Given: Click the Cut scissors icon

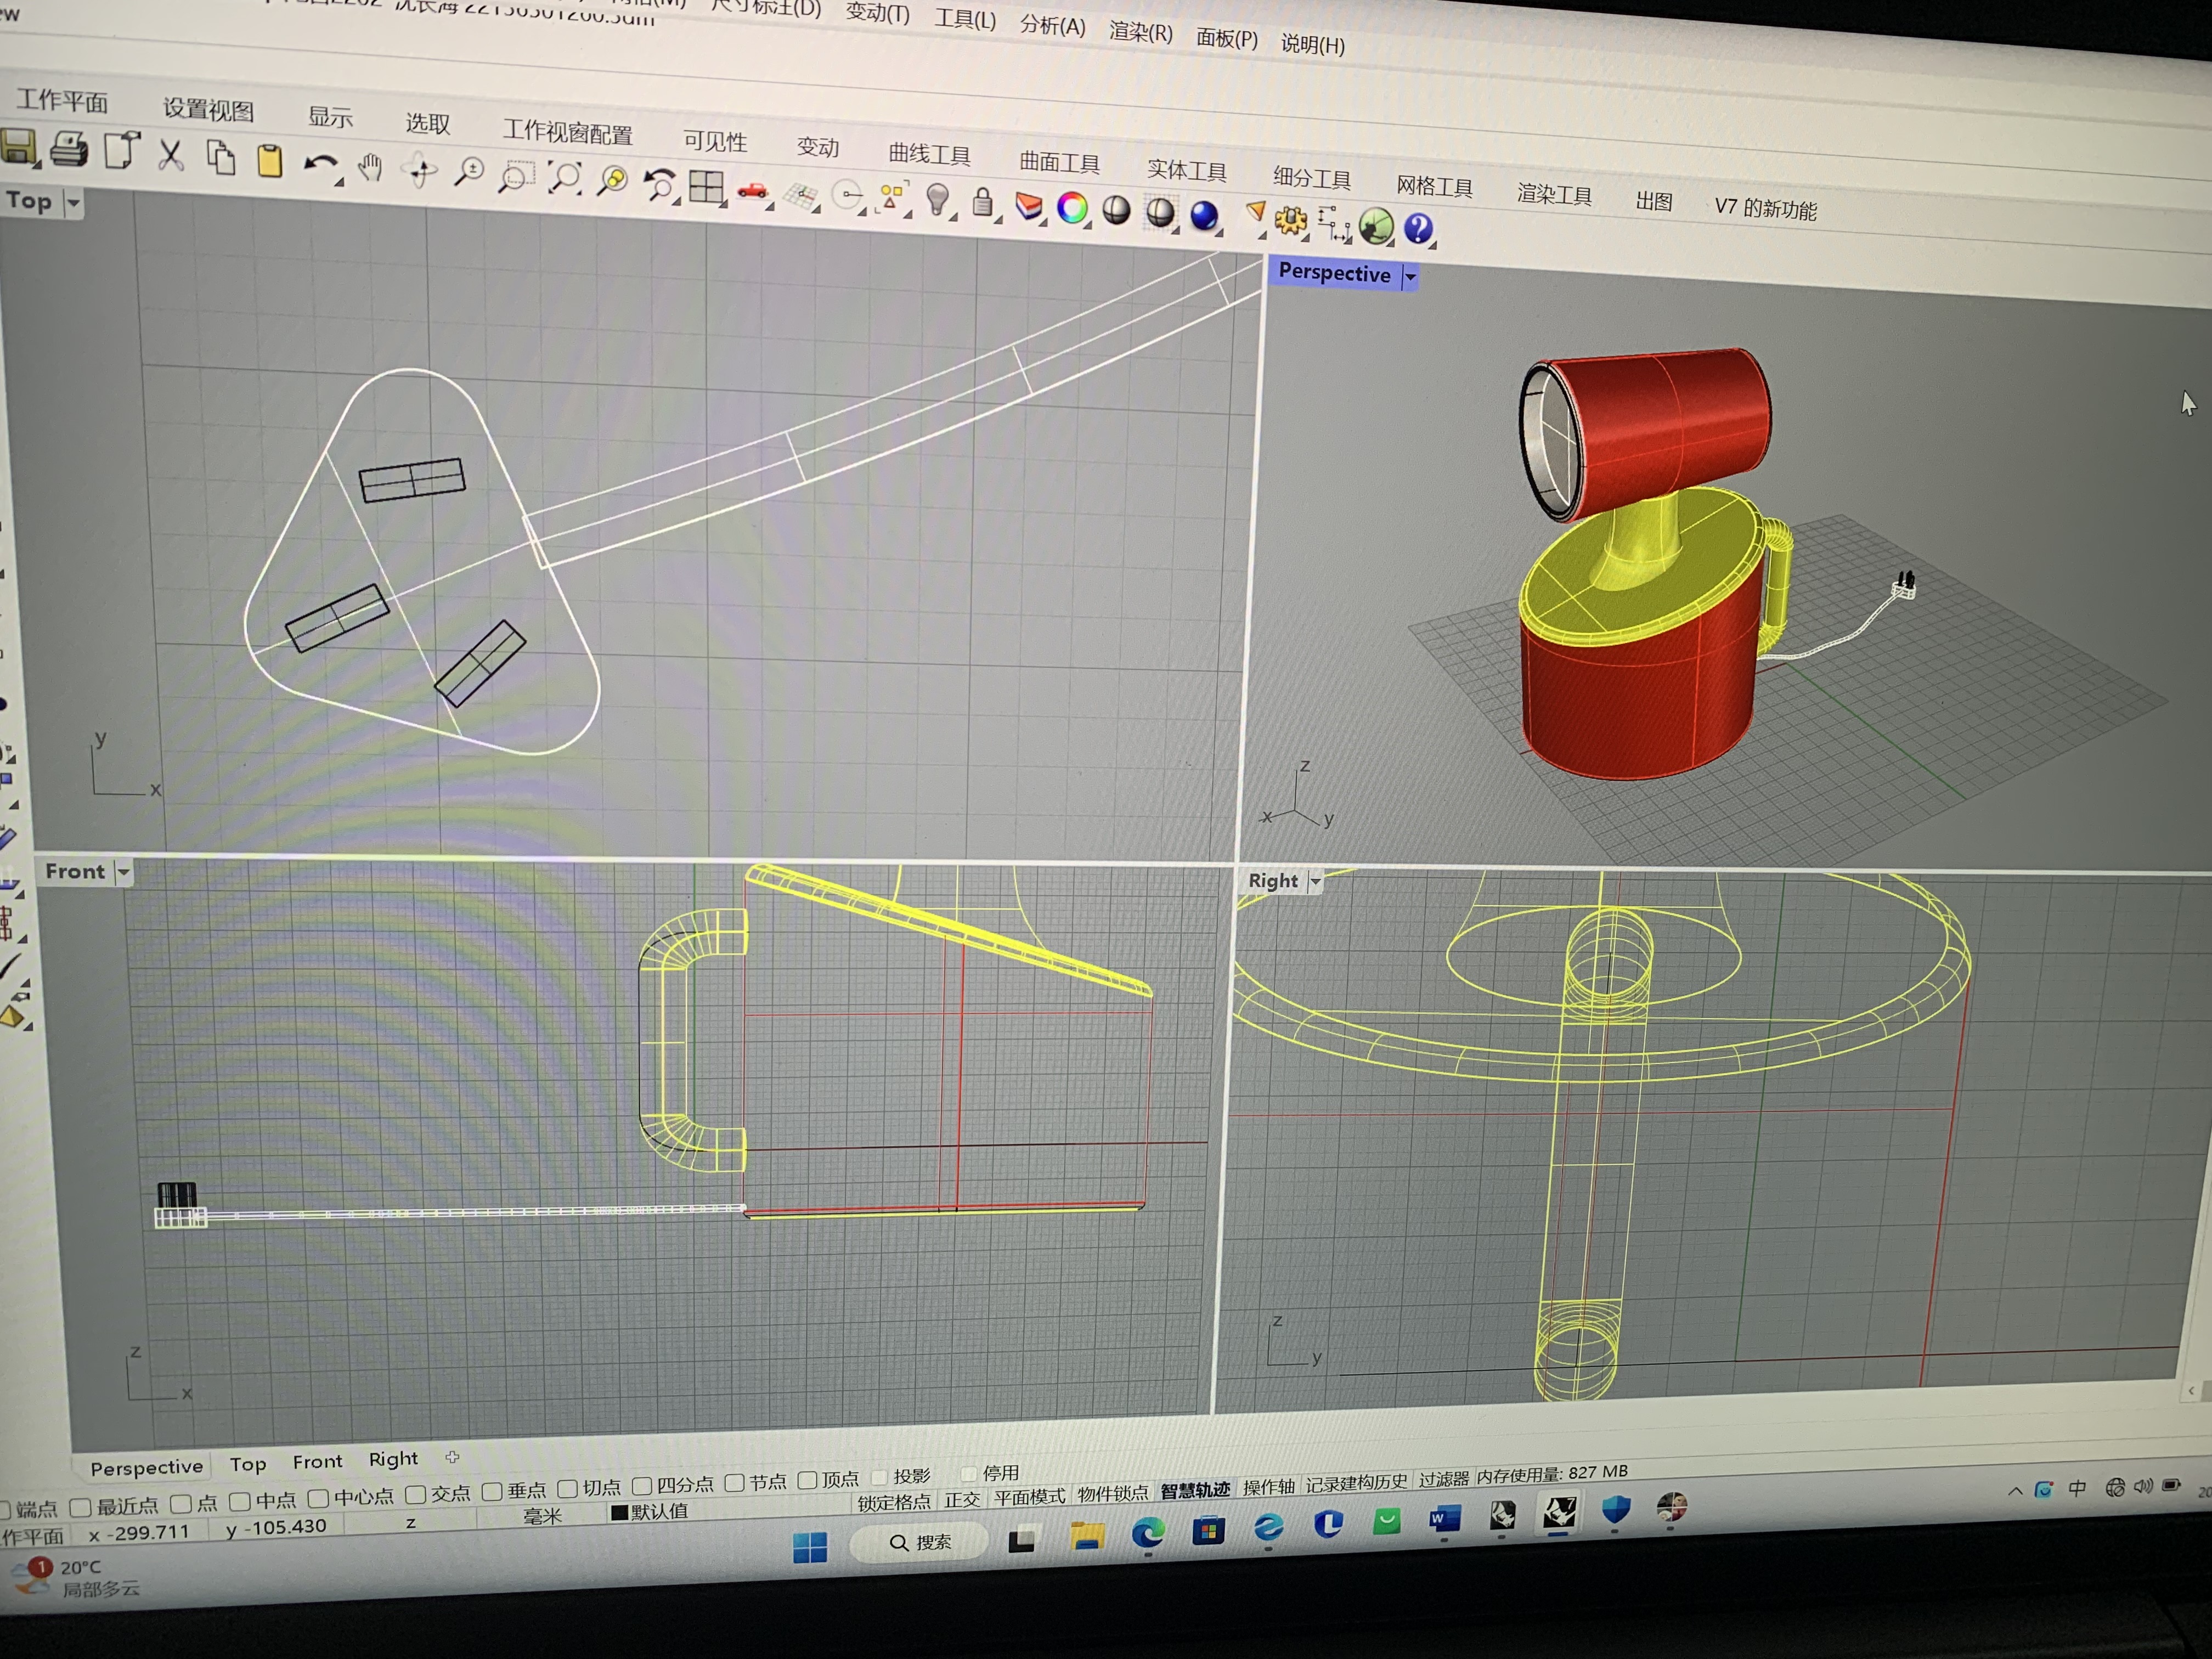Looking at the screenshot, I should point(171,155).
